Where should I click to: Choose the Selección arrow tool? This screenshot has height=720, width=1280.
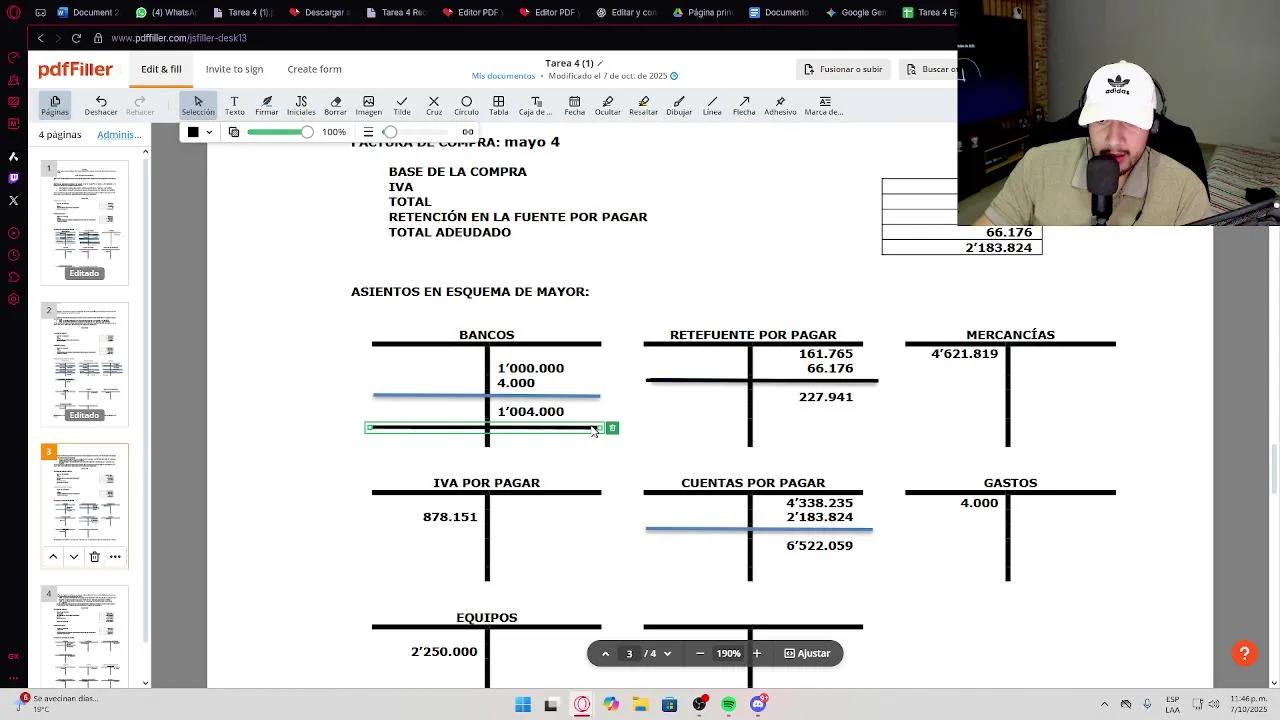tap(198, 105)
